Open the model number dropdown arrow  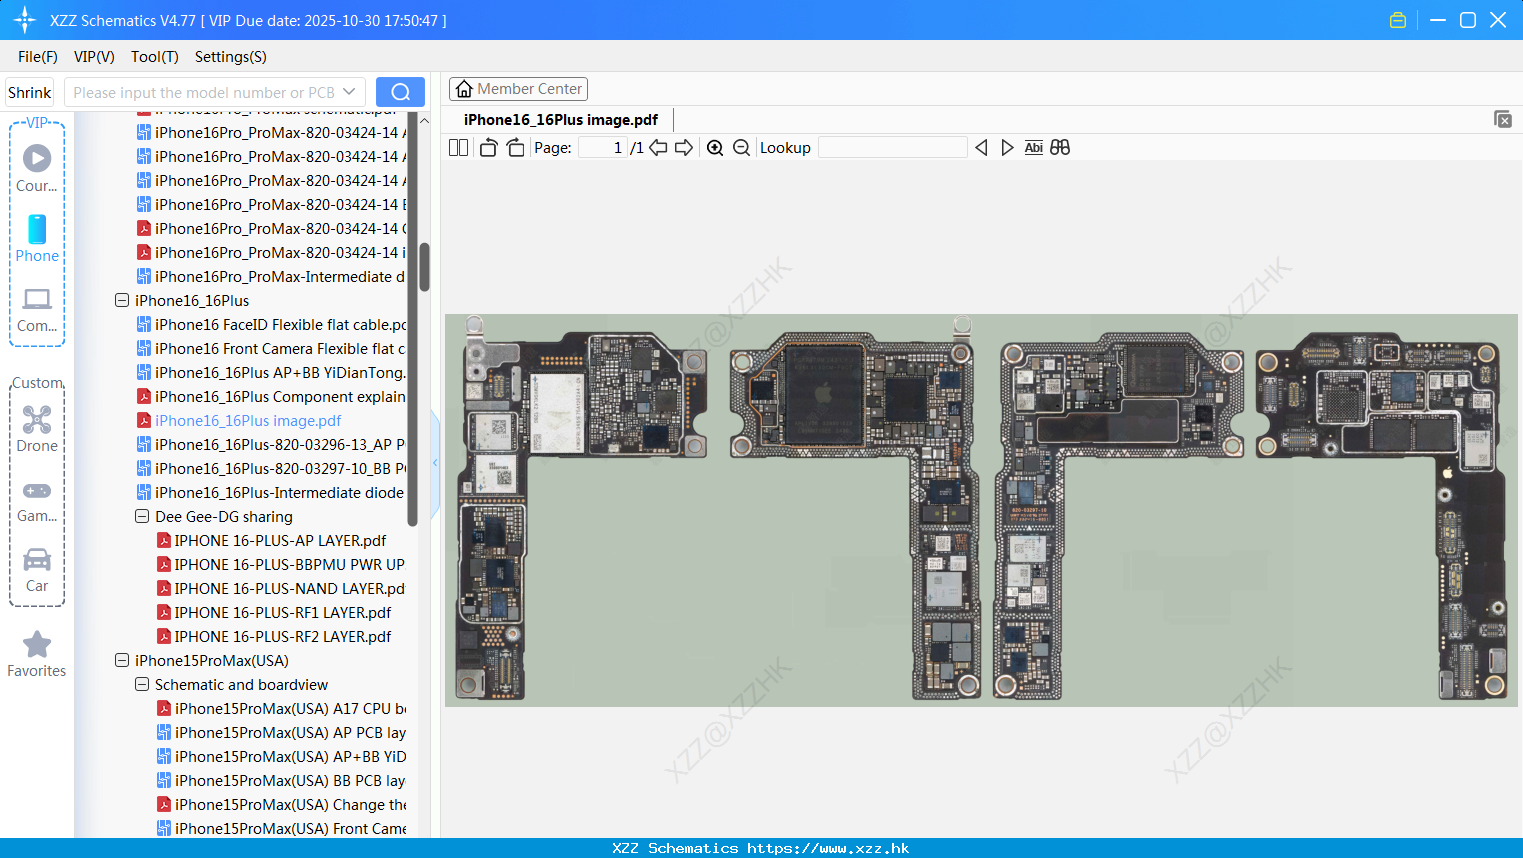pyautogui.click(x=349, y=92)
